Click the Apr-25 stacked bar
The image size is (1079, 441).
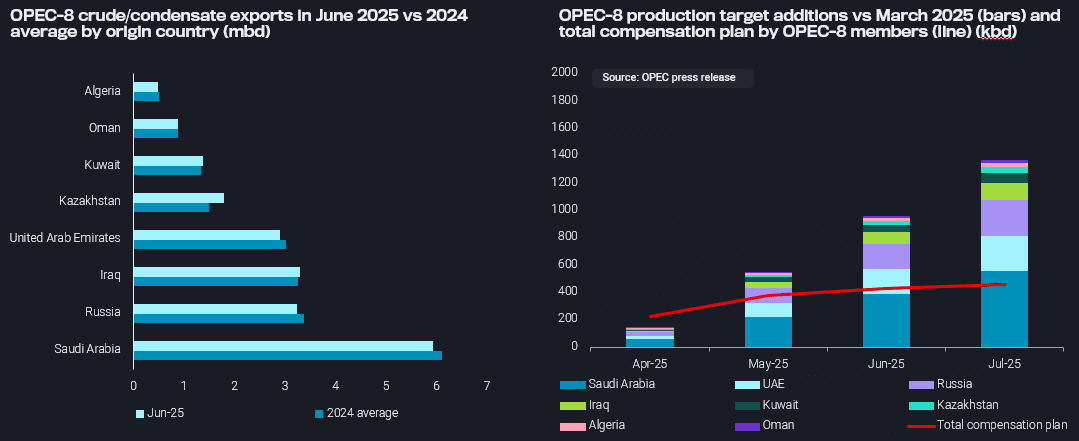[x=650, y=337]
